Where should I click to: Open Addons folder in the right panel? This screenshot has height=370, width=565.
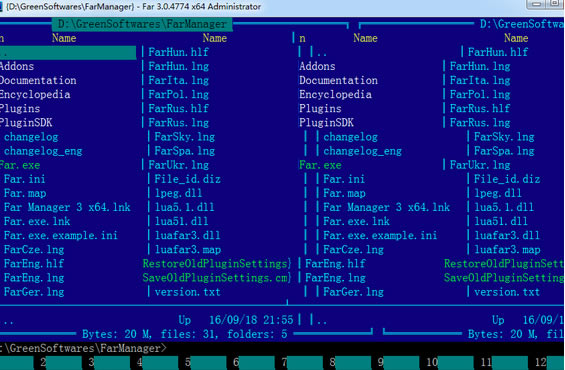(317, 66)
